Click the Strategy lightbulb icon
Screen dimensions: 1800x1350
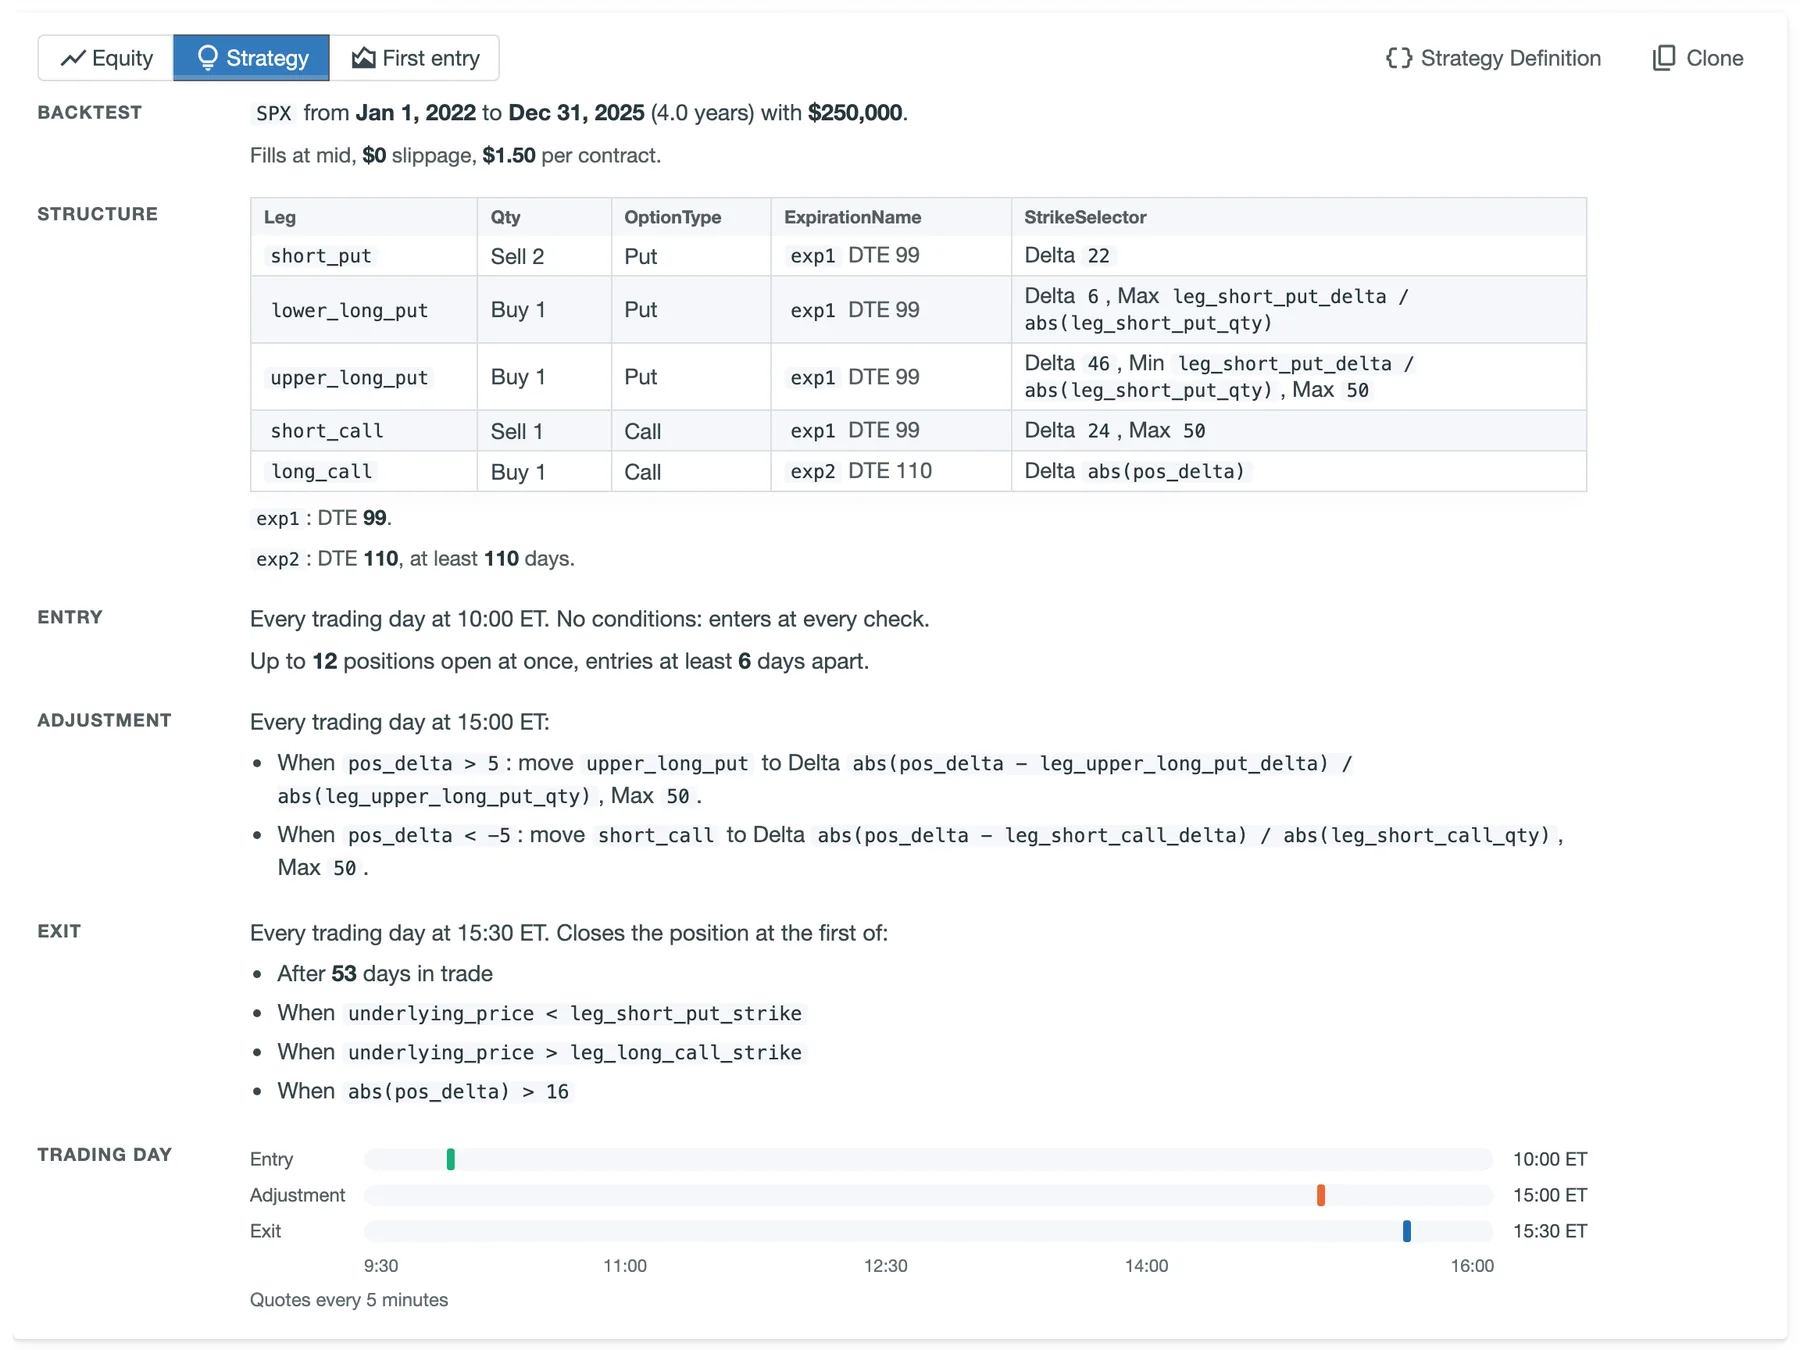click(x=207, y=58)
